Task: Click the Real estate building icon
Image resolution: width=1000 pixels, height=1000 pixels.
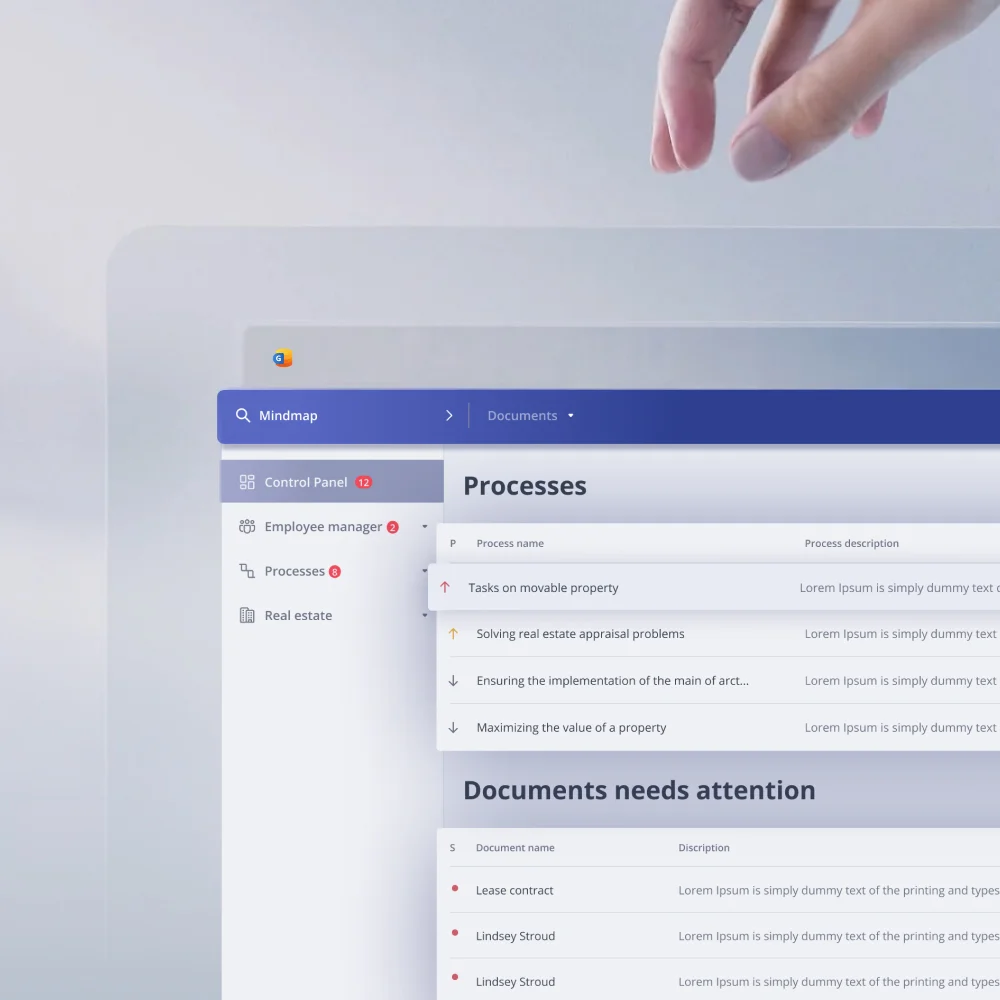Action: click(x=247, y=616)
